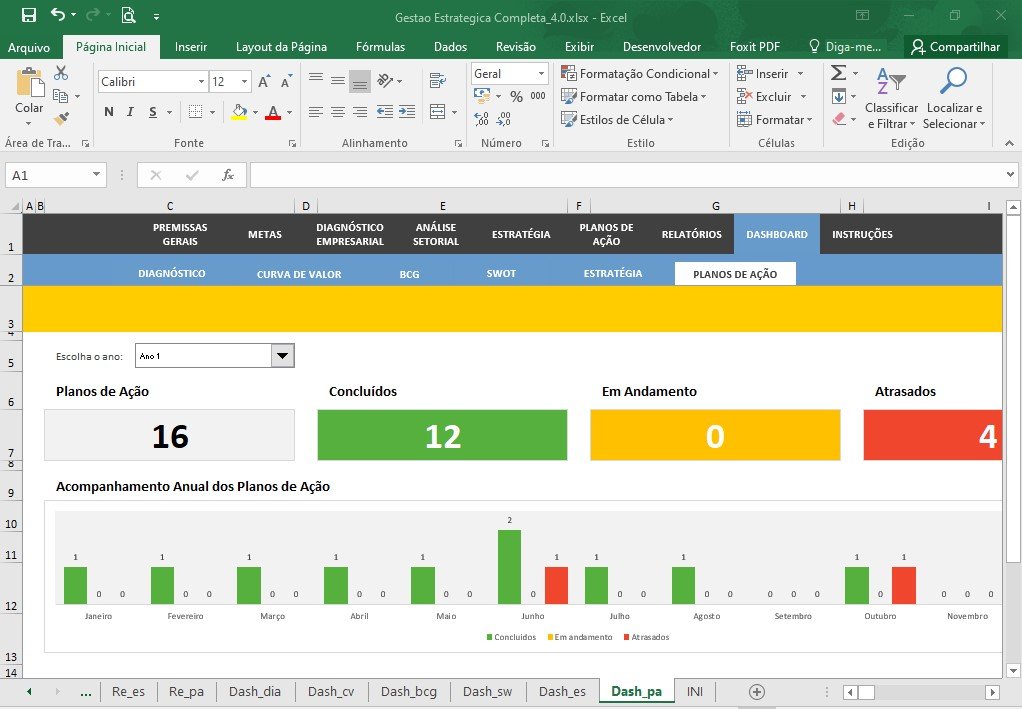This screenshot has width=1022, height=709.
Task: Open the Ano 1 year selector dropdown
Action: [x=282, y=356]
